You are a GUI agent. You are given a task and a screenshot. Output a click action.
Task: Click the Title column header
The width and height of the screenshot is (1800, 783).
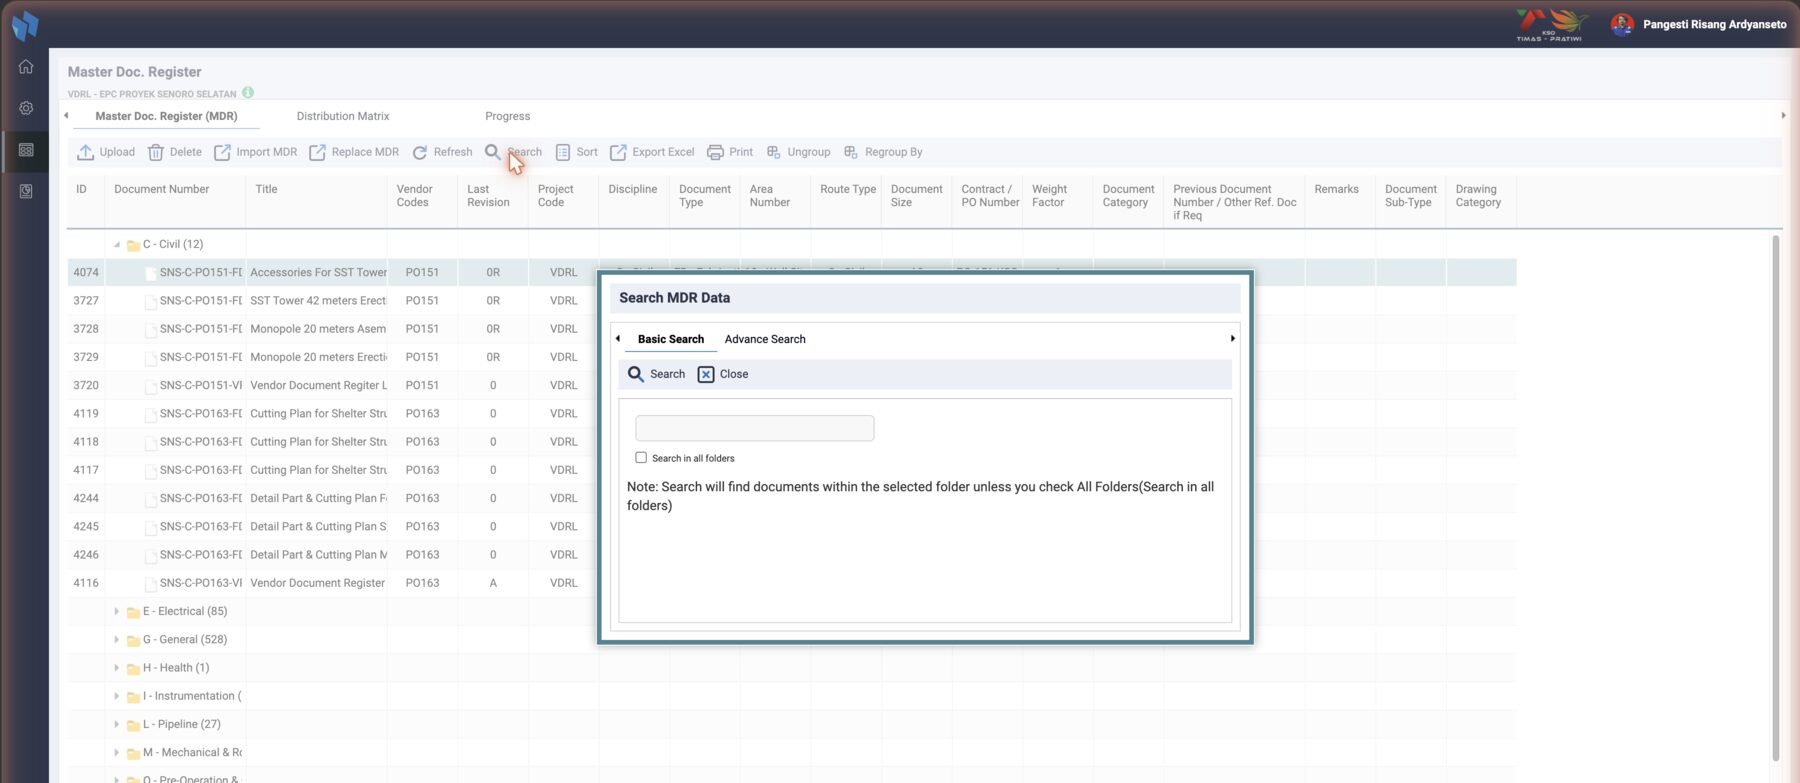(x=266, y=189)
